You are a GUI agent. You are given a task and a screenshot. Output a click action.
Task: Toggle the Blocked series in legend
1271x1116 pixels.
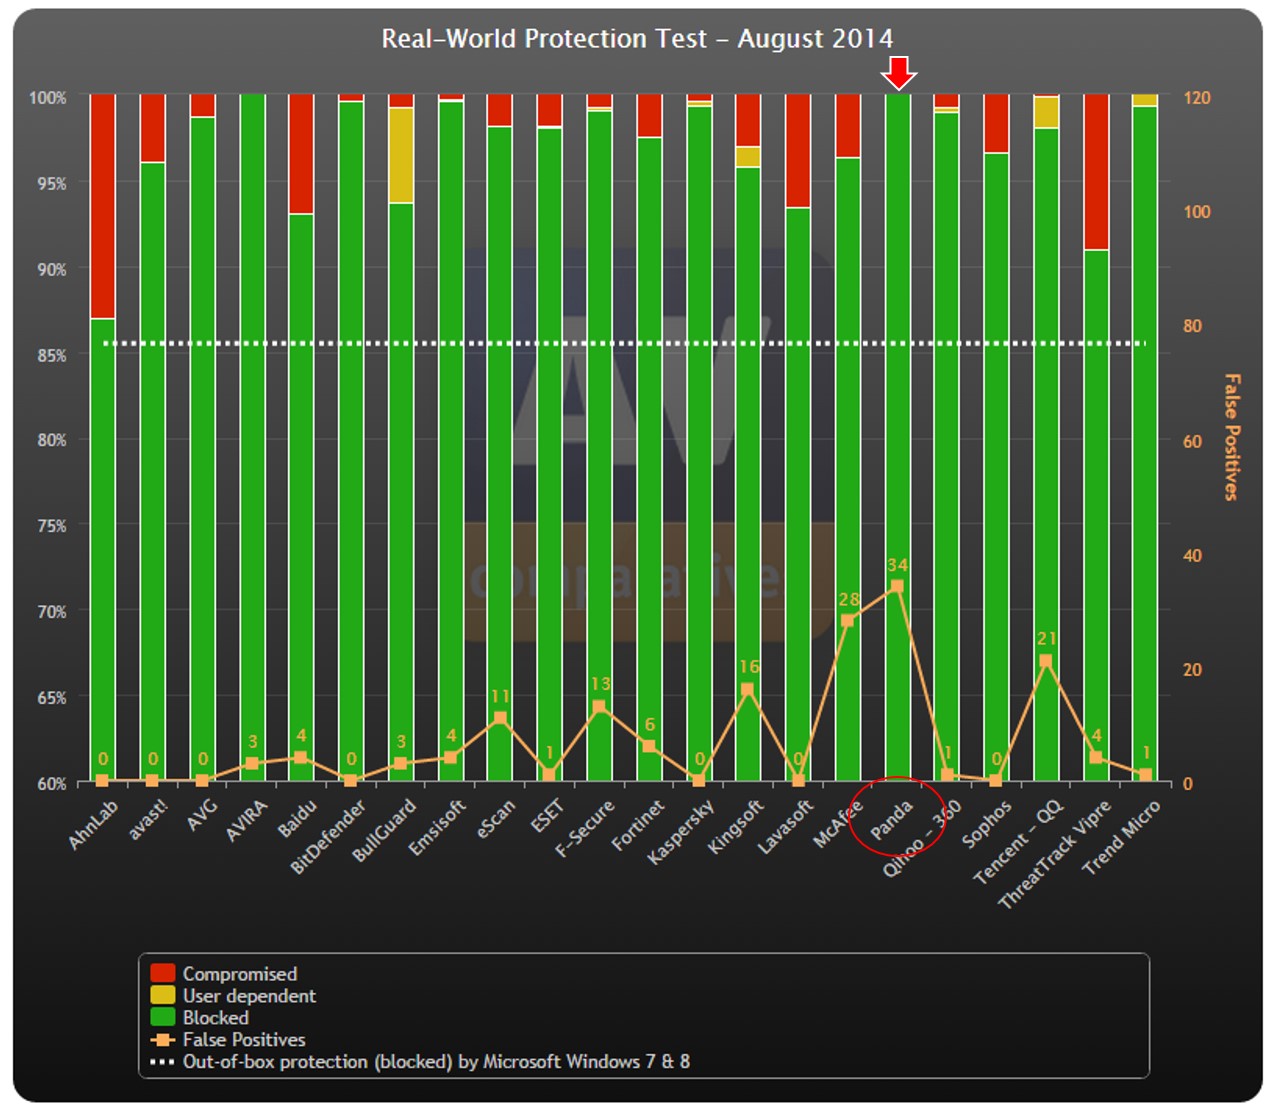pyautogui.click(x=215, y=1018)
